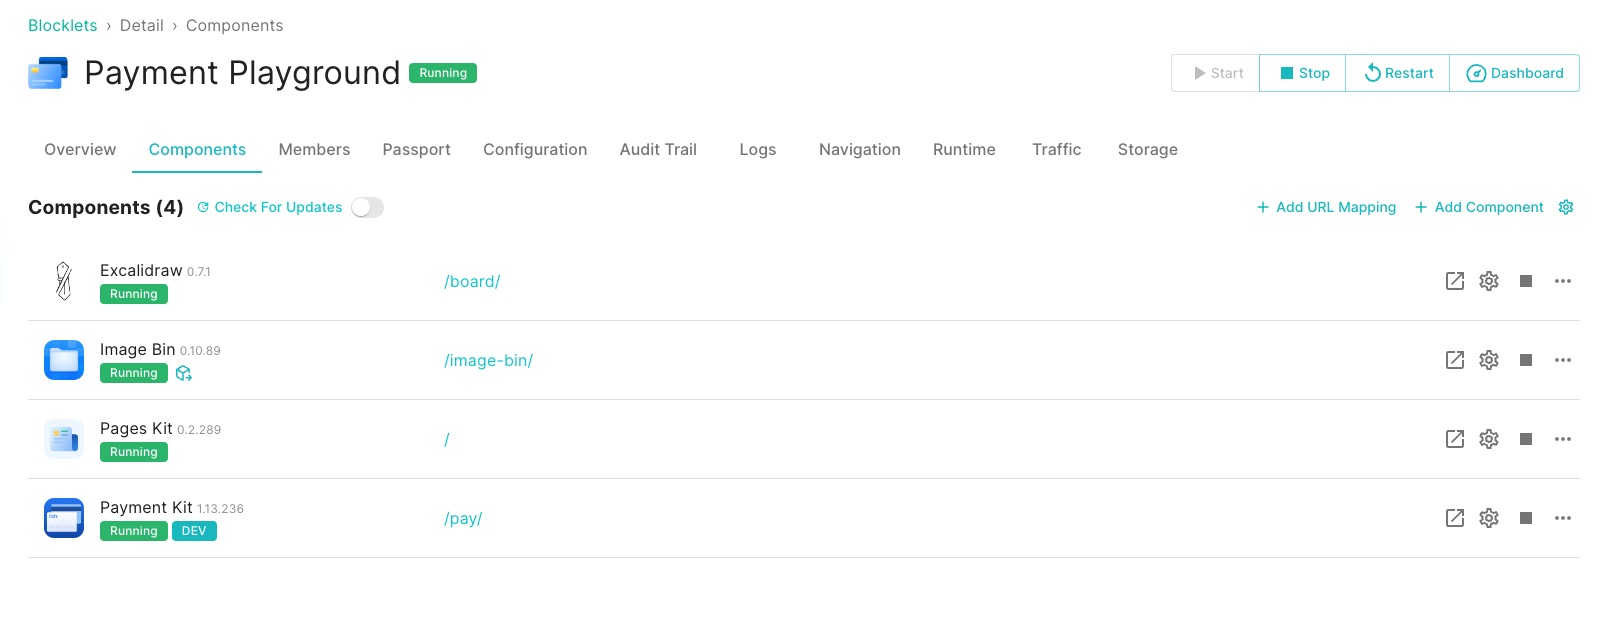Open Payment Kit external link icon

[1454, 518]
